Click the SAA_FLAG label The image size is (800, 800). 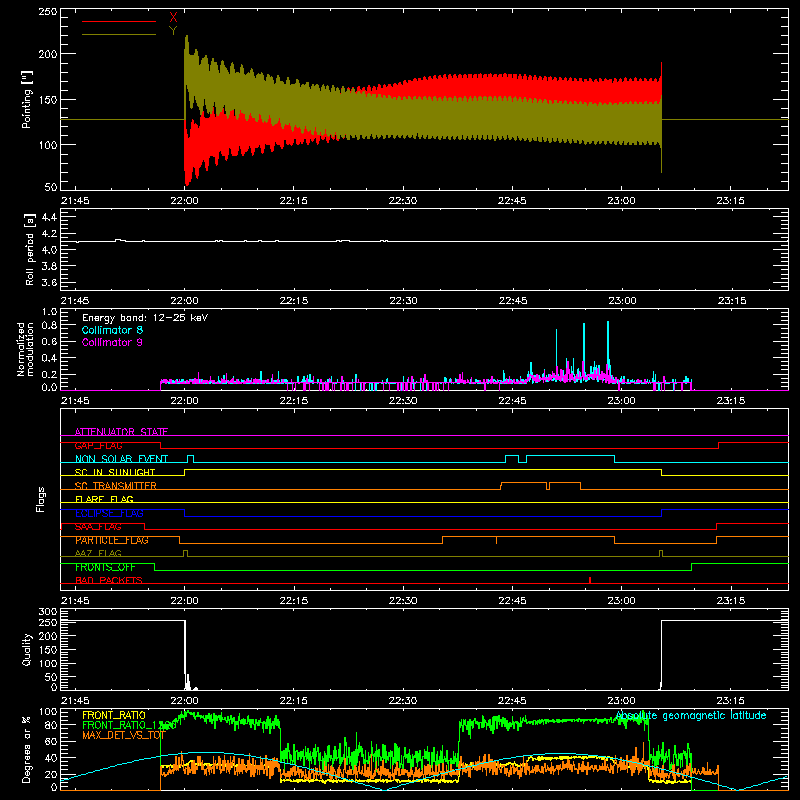click(x=98, y=527)
